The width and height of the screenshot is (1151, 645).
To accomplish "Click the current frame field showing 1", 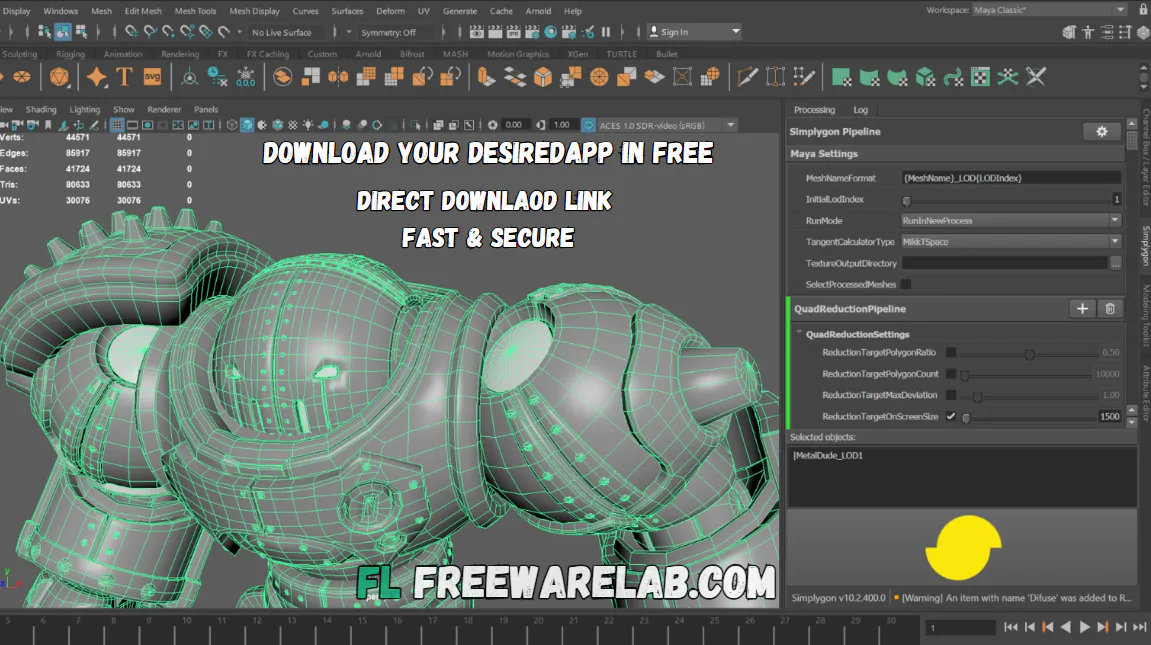I will pos(959,628).
